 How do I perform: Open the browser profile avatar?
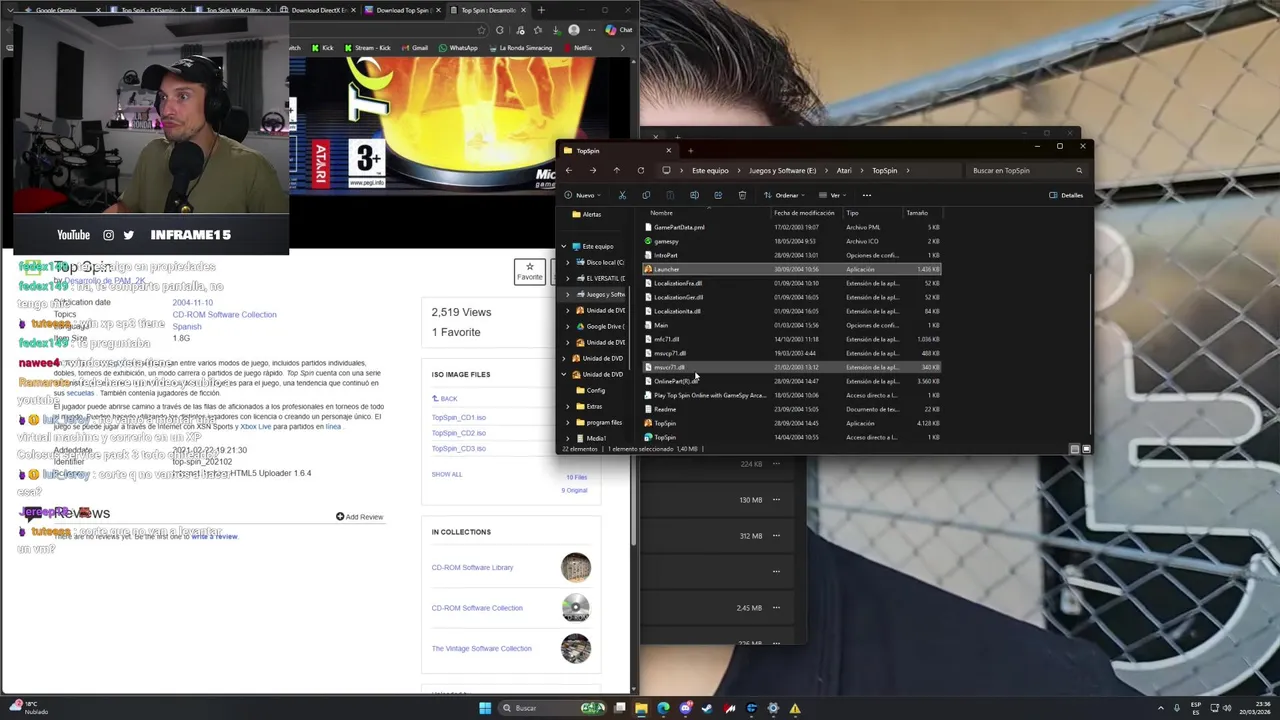(573, 30)
